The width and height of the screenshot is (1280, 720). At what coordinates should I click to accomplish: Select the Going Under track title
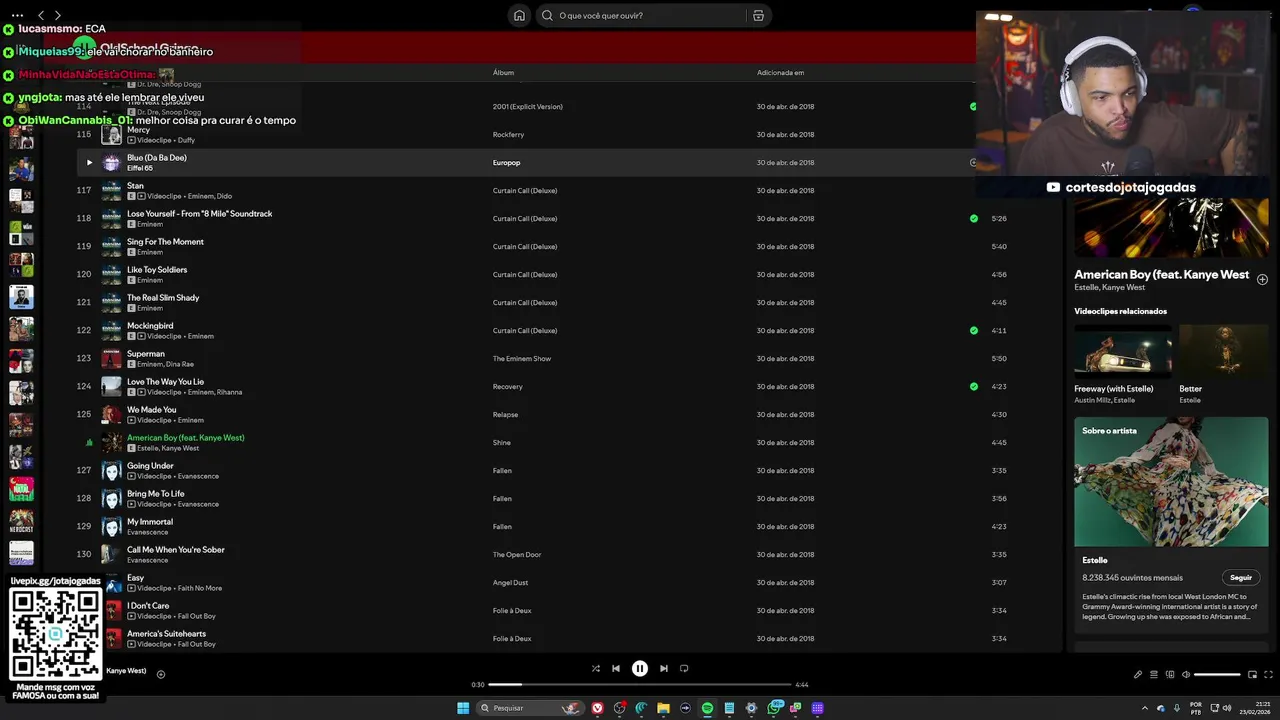150,466
